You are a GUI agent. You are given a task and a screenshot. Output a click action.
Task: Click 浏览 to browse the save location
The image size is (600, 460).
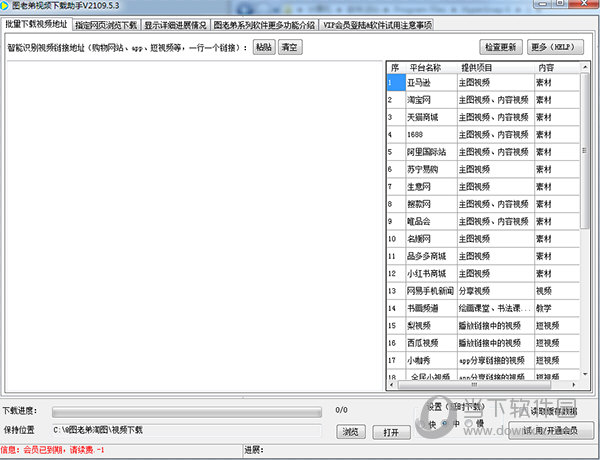tap(350, 432)
